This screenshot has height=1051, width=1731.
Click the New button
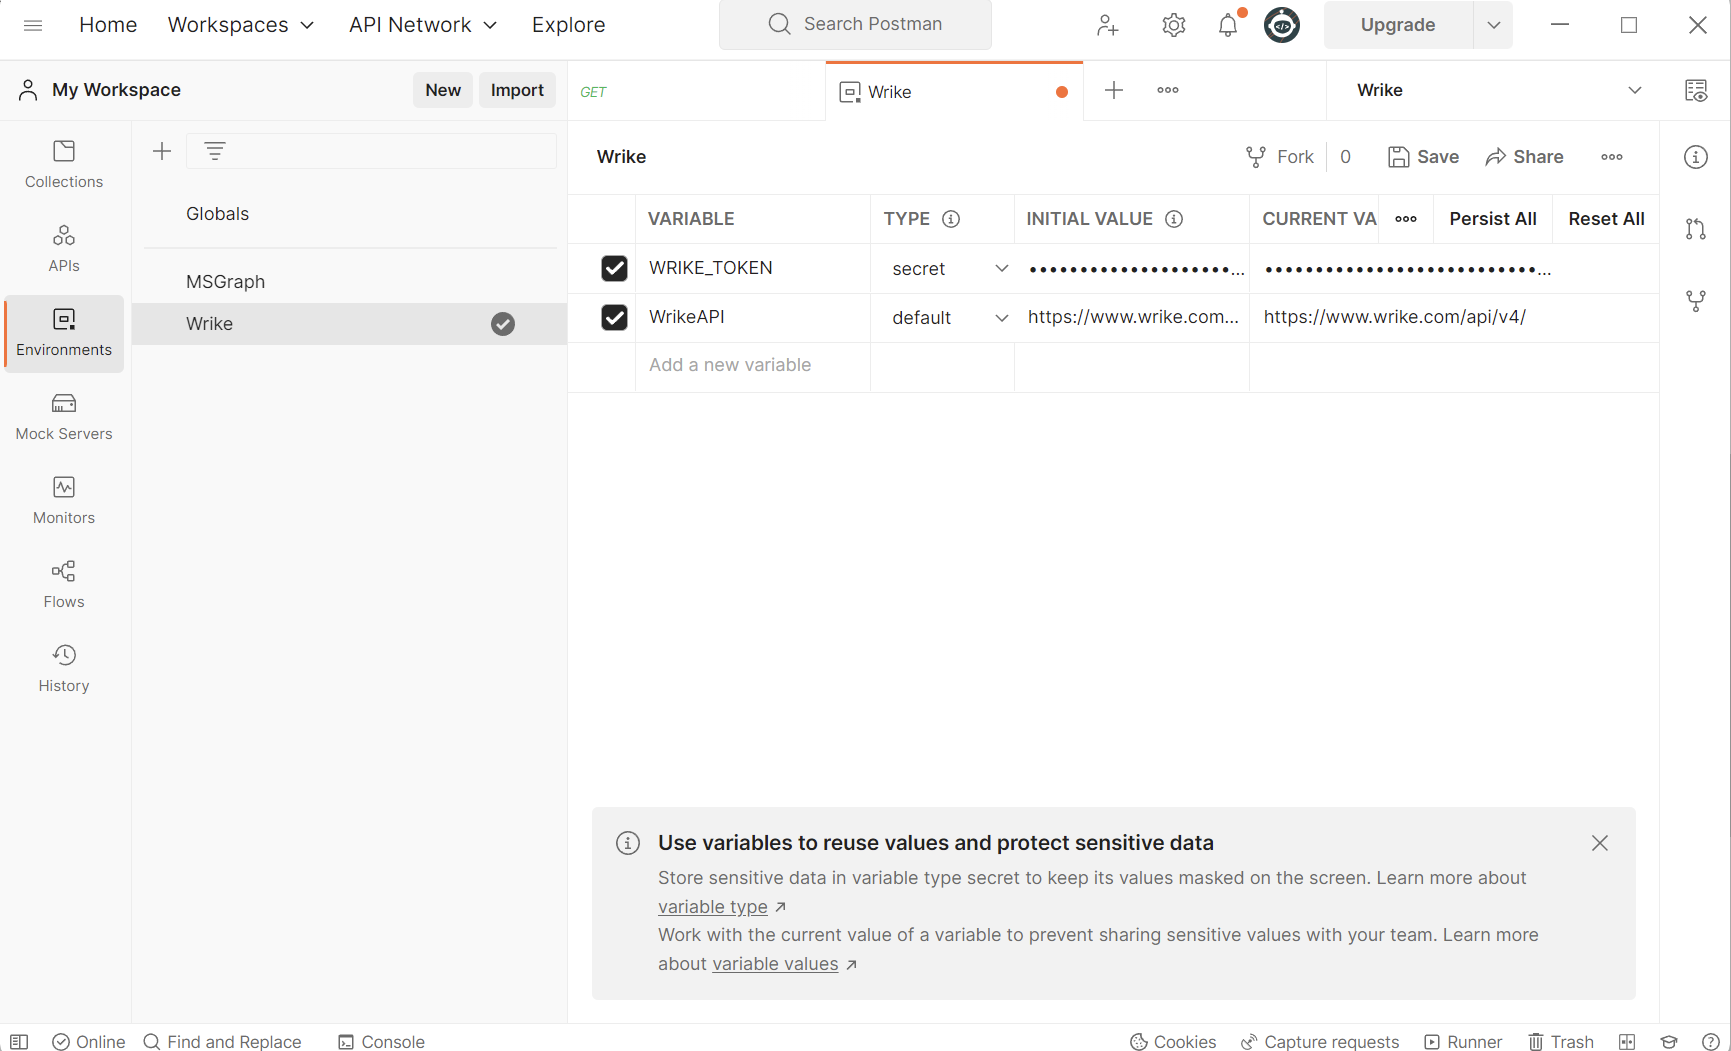tap(443, 90)
